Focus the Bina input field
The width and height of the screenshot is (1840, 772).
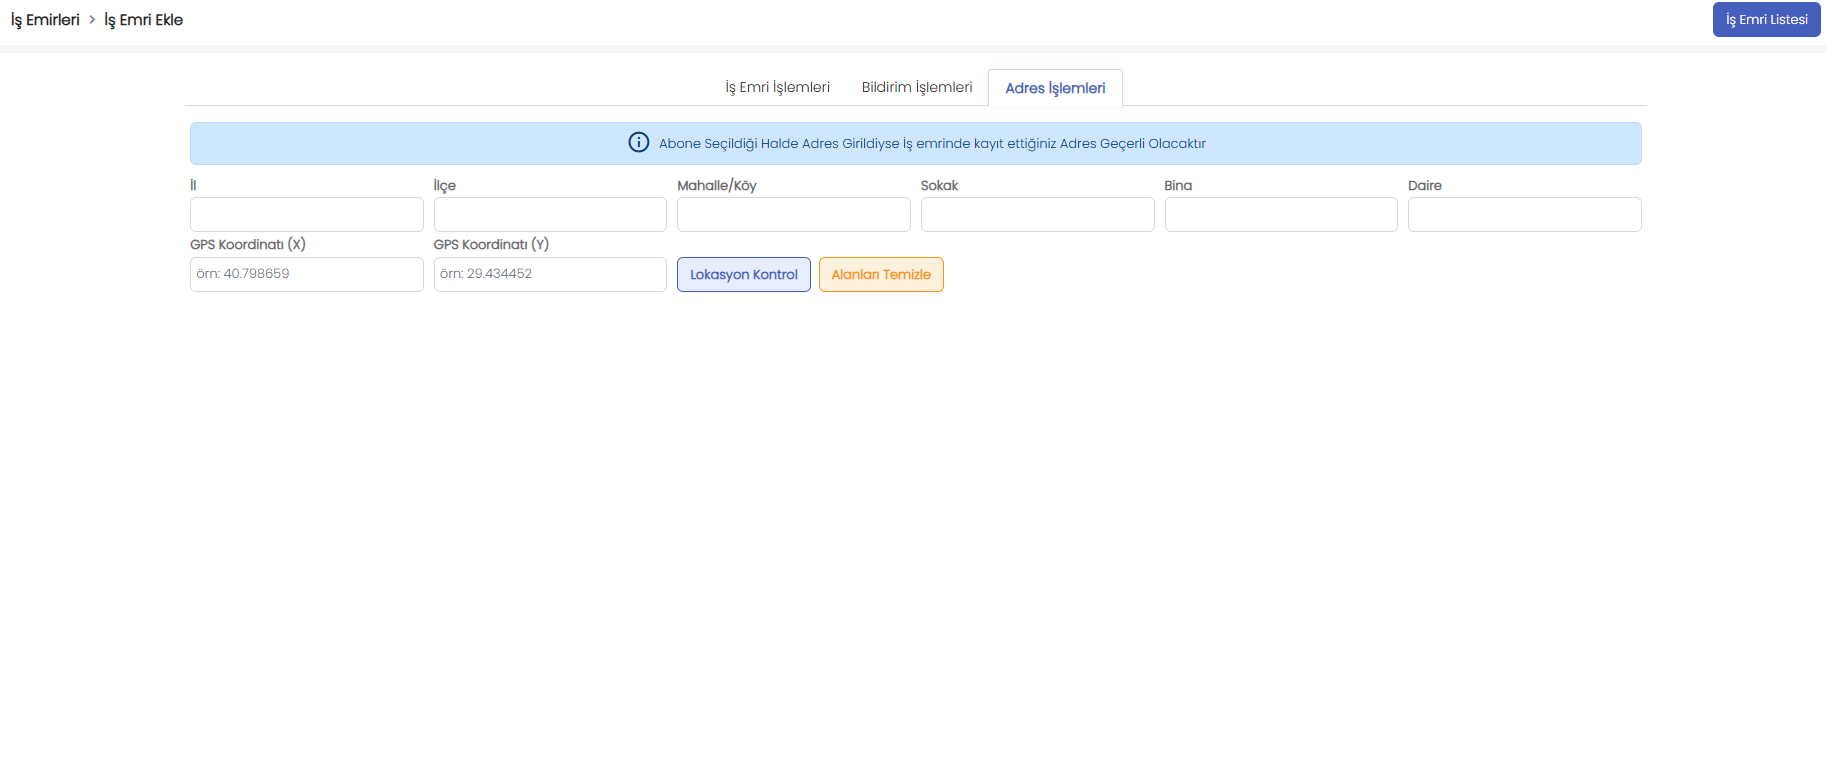click(x=1281, y=215)
